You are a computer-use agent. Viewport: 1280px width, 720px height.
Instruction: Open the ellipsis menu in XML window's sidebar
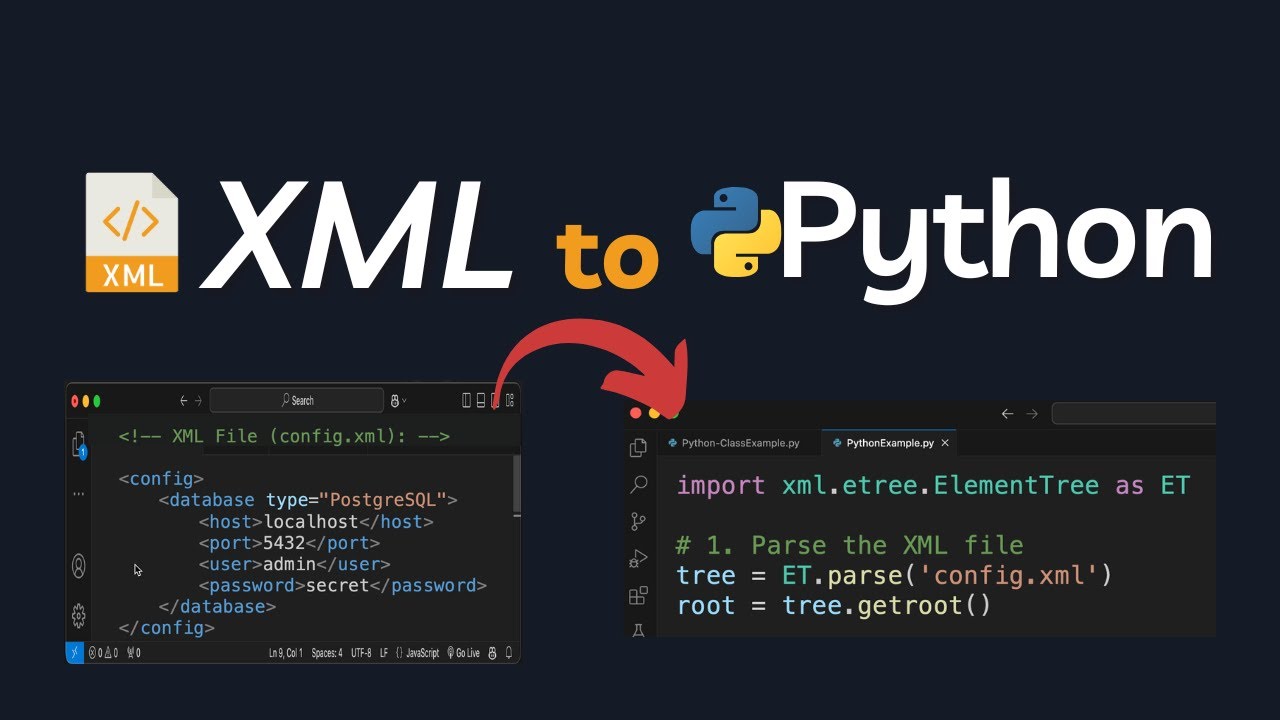tap(79, 494)
